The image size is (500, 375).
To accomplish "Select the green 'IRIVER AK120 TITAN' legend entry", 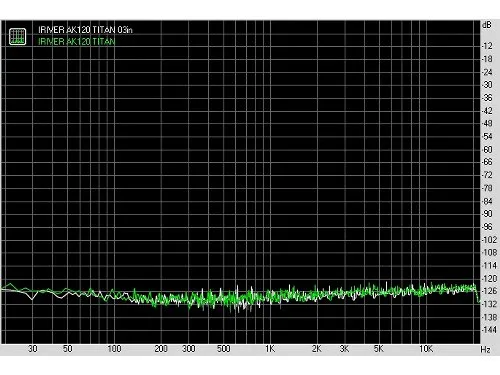I will pyautogui.click(x=77, y=42).
